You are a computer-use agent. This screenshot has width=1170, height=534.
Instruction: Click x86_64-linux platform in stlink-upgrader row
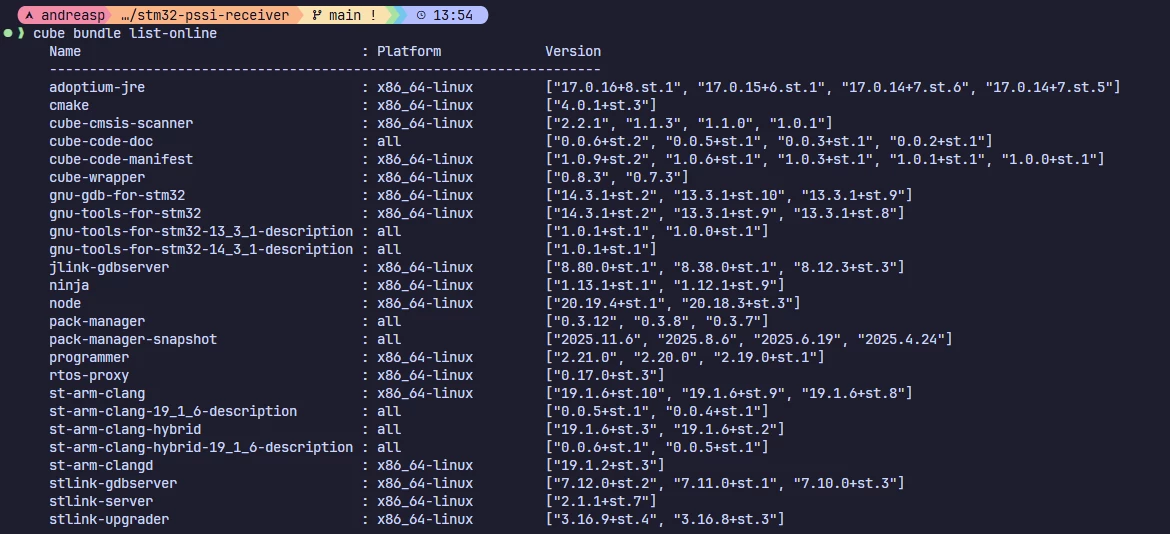(425, 519)
